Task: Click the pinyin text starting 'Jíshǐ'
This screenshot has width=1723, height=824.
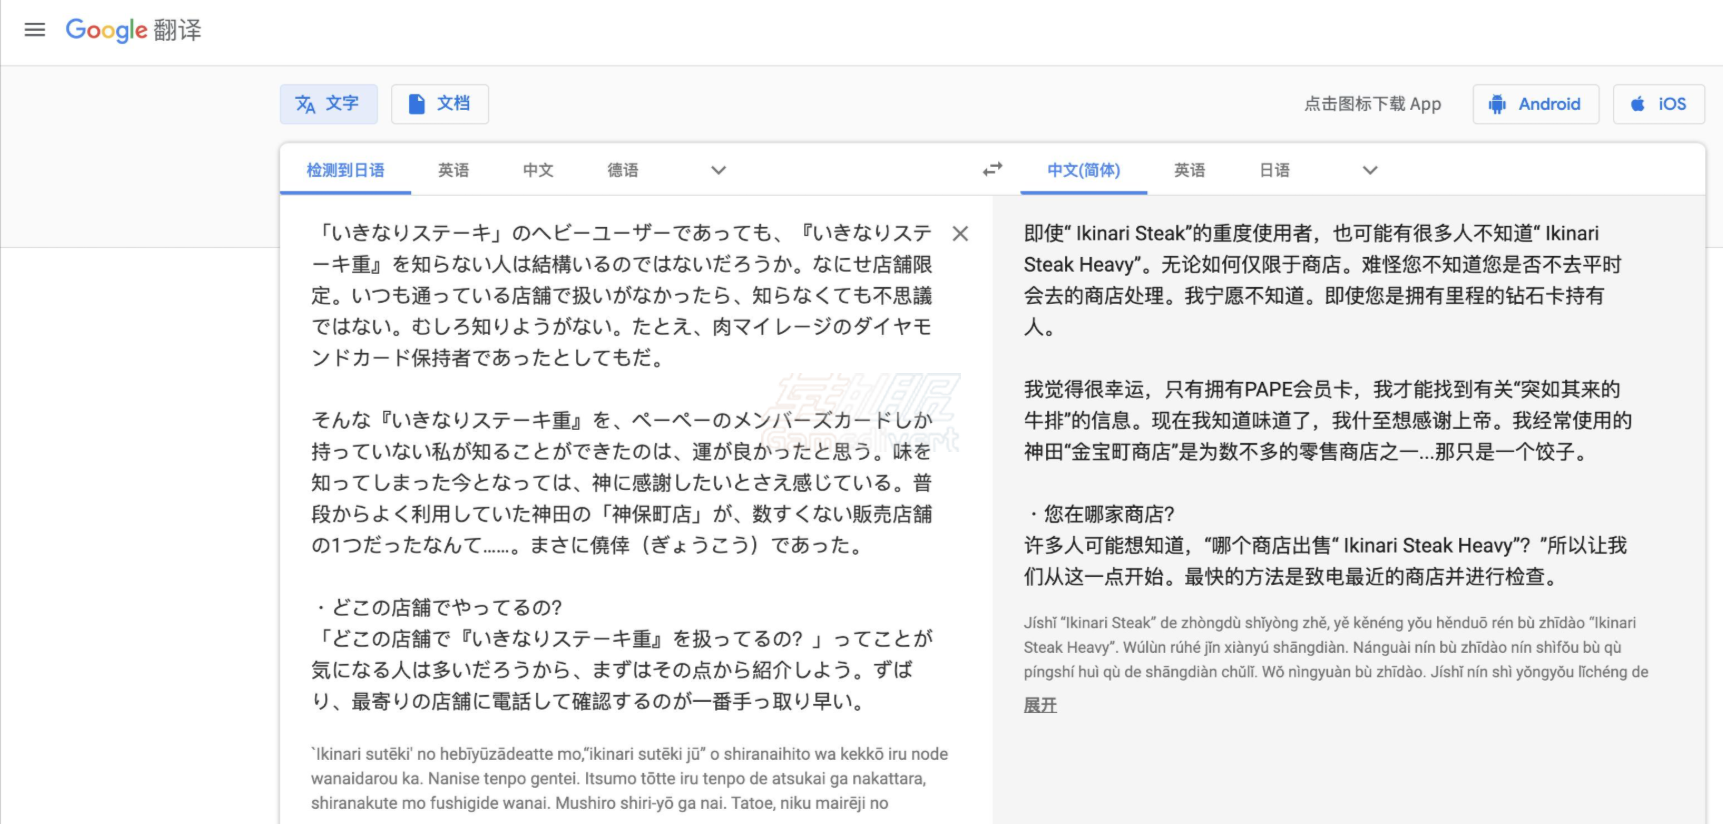Action: click(1336, 647)
